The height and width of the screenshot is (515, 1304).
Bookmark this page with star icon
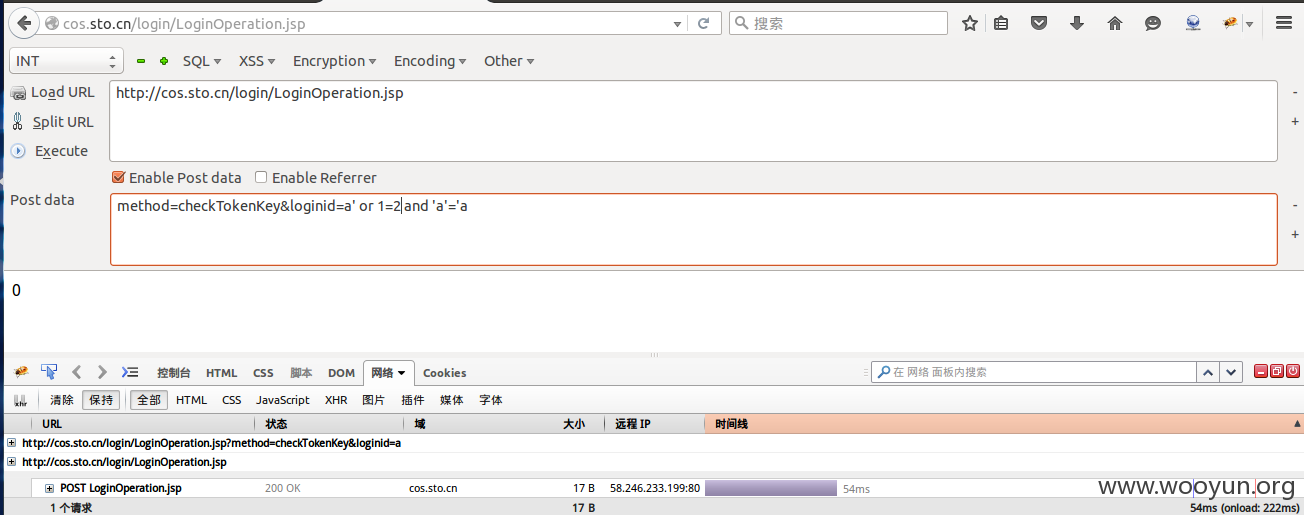[x=969, y=23]
